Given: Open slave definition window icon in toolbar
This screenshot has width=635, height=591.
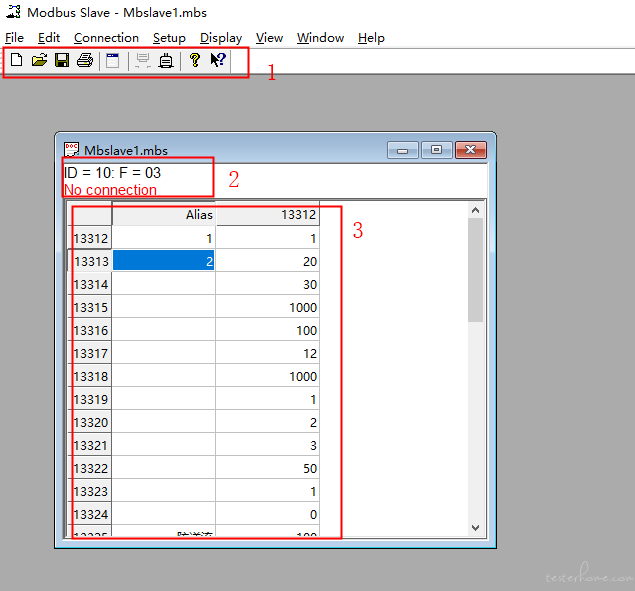Looking at the screenshot, I should [113, 60].
